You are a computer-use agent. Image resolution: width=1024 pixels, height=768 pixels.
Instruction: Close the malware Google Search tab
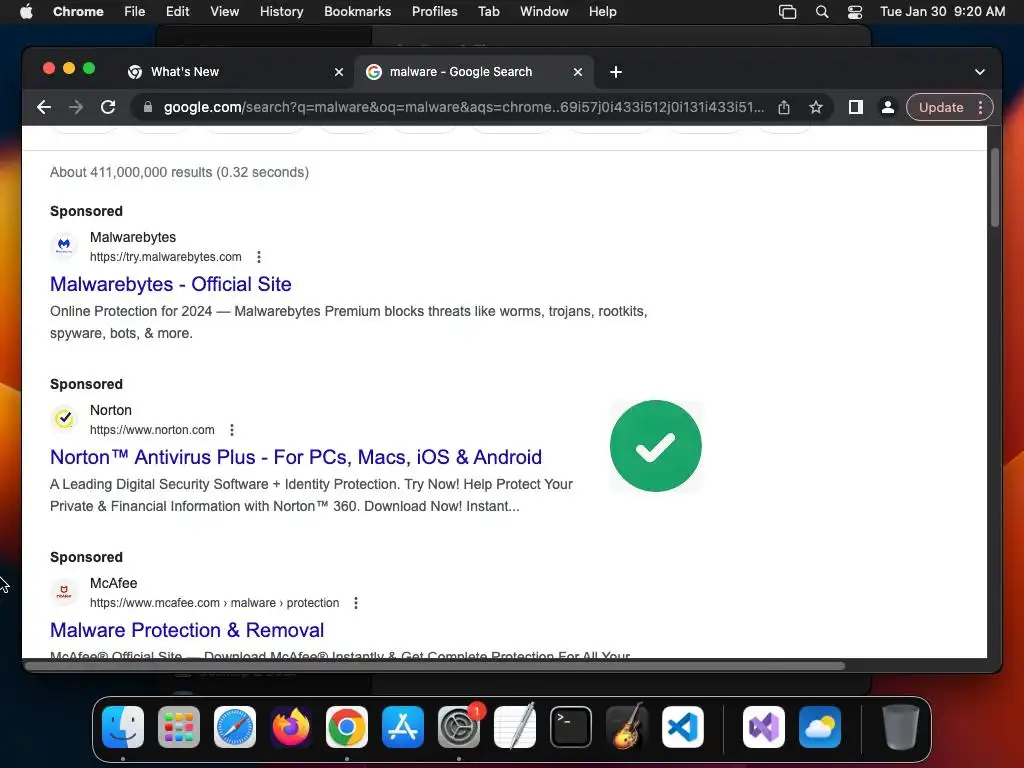(x=578, y=72)
